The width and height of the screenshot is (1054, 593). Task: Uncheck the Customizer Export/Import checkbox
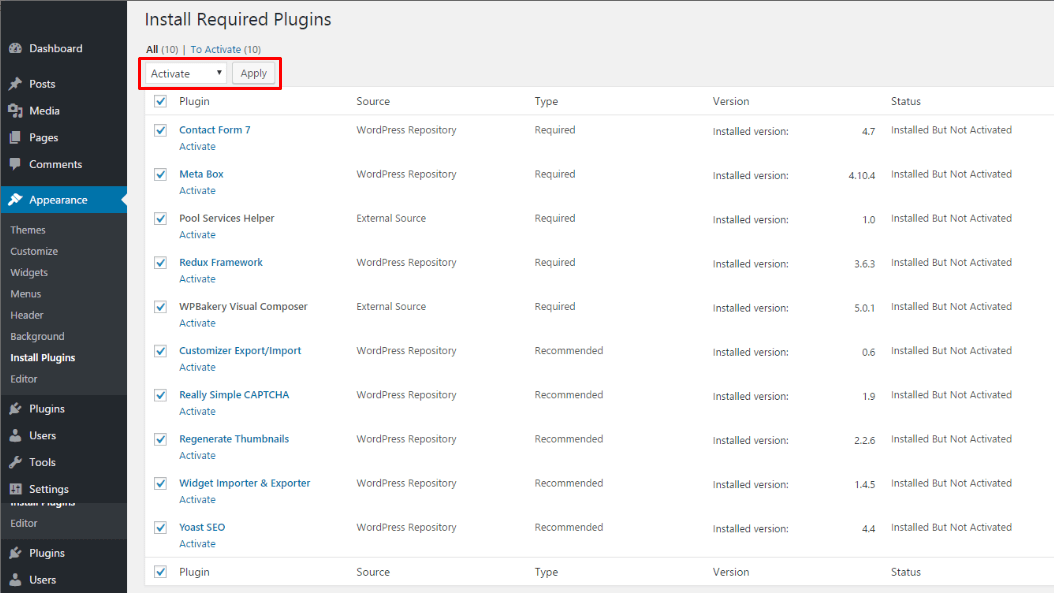pos(161,351)
